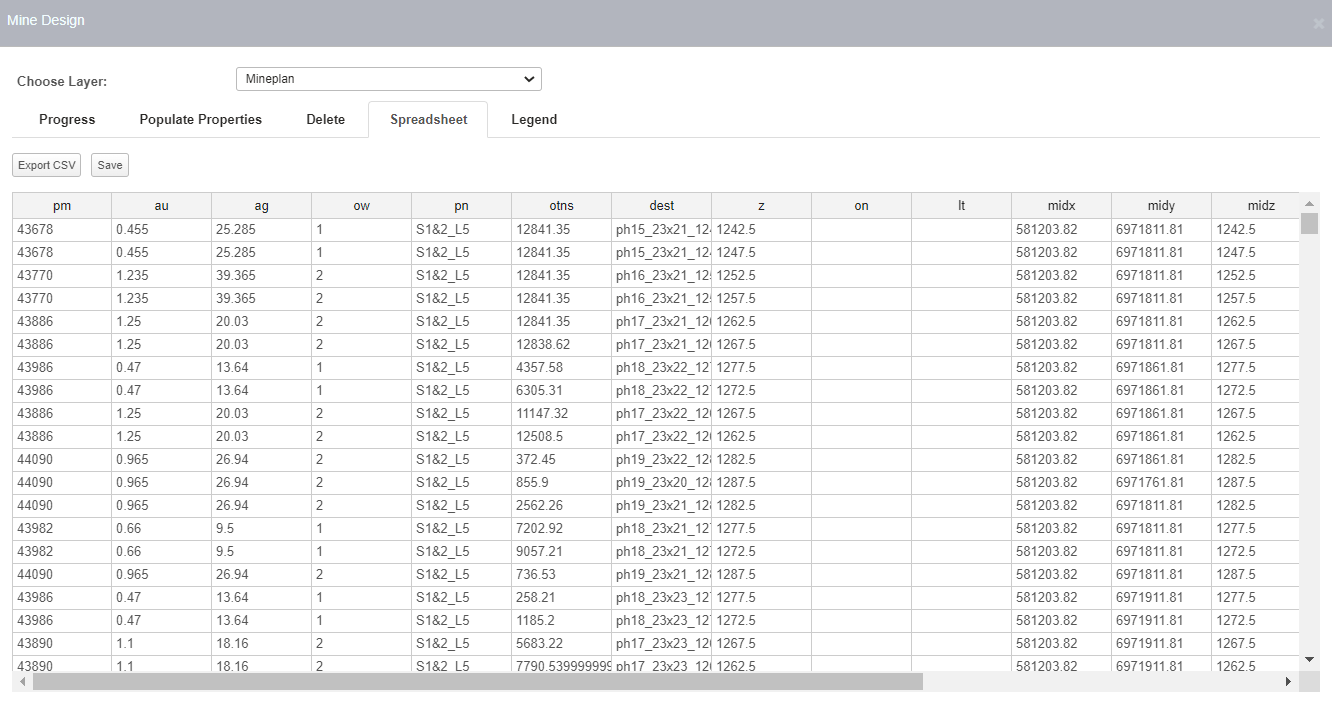Image resolution: width=1332 pixels, height=712 pixels.
Task: Click the scroll left arrow below the table
Action: click(23, 681)
